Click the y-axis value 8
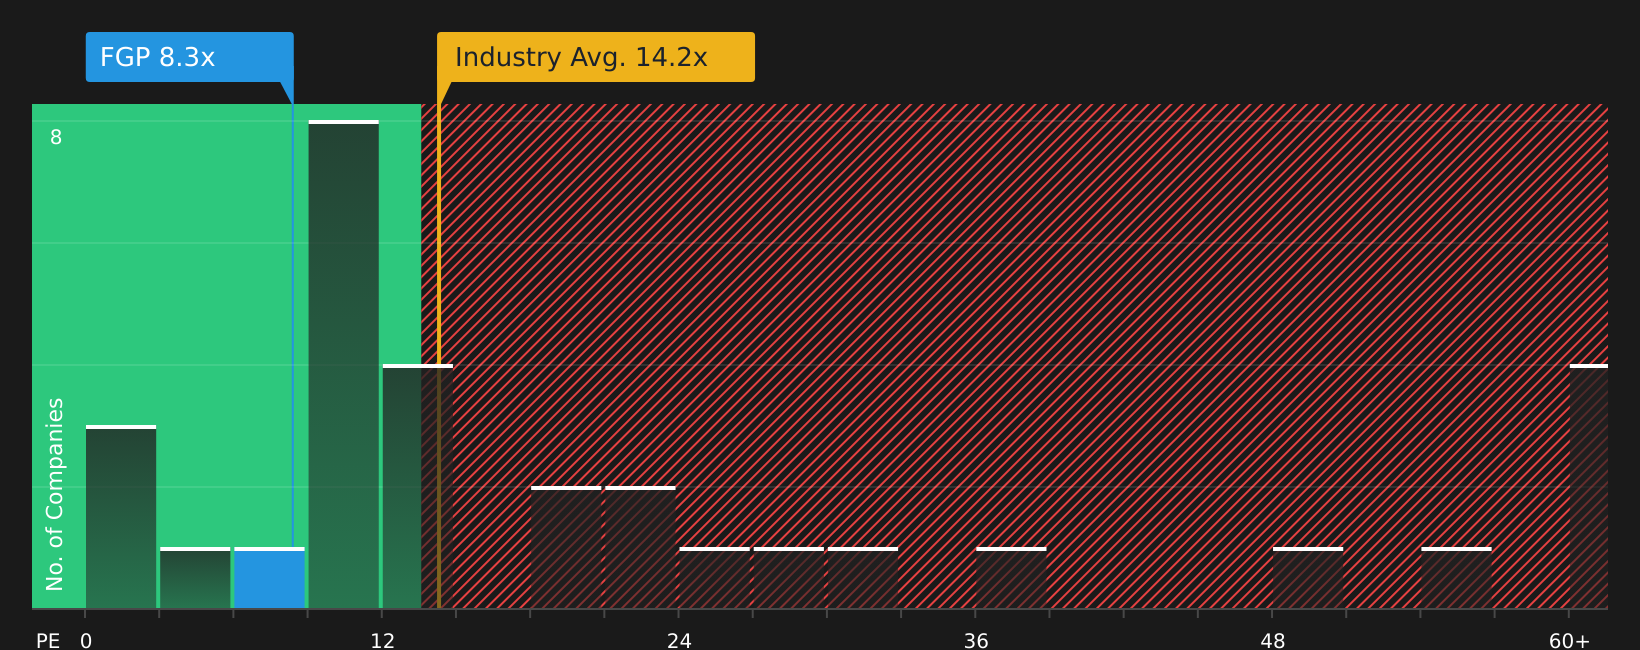 pos(56,138)
